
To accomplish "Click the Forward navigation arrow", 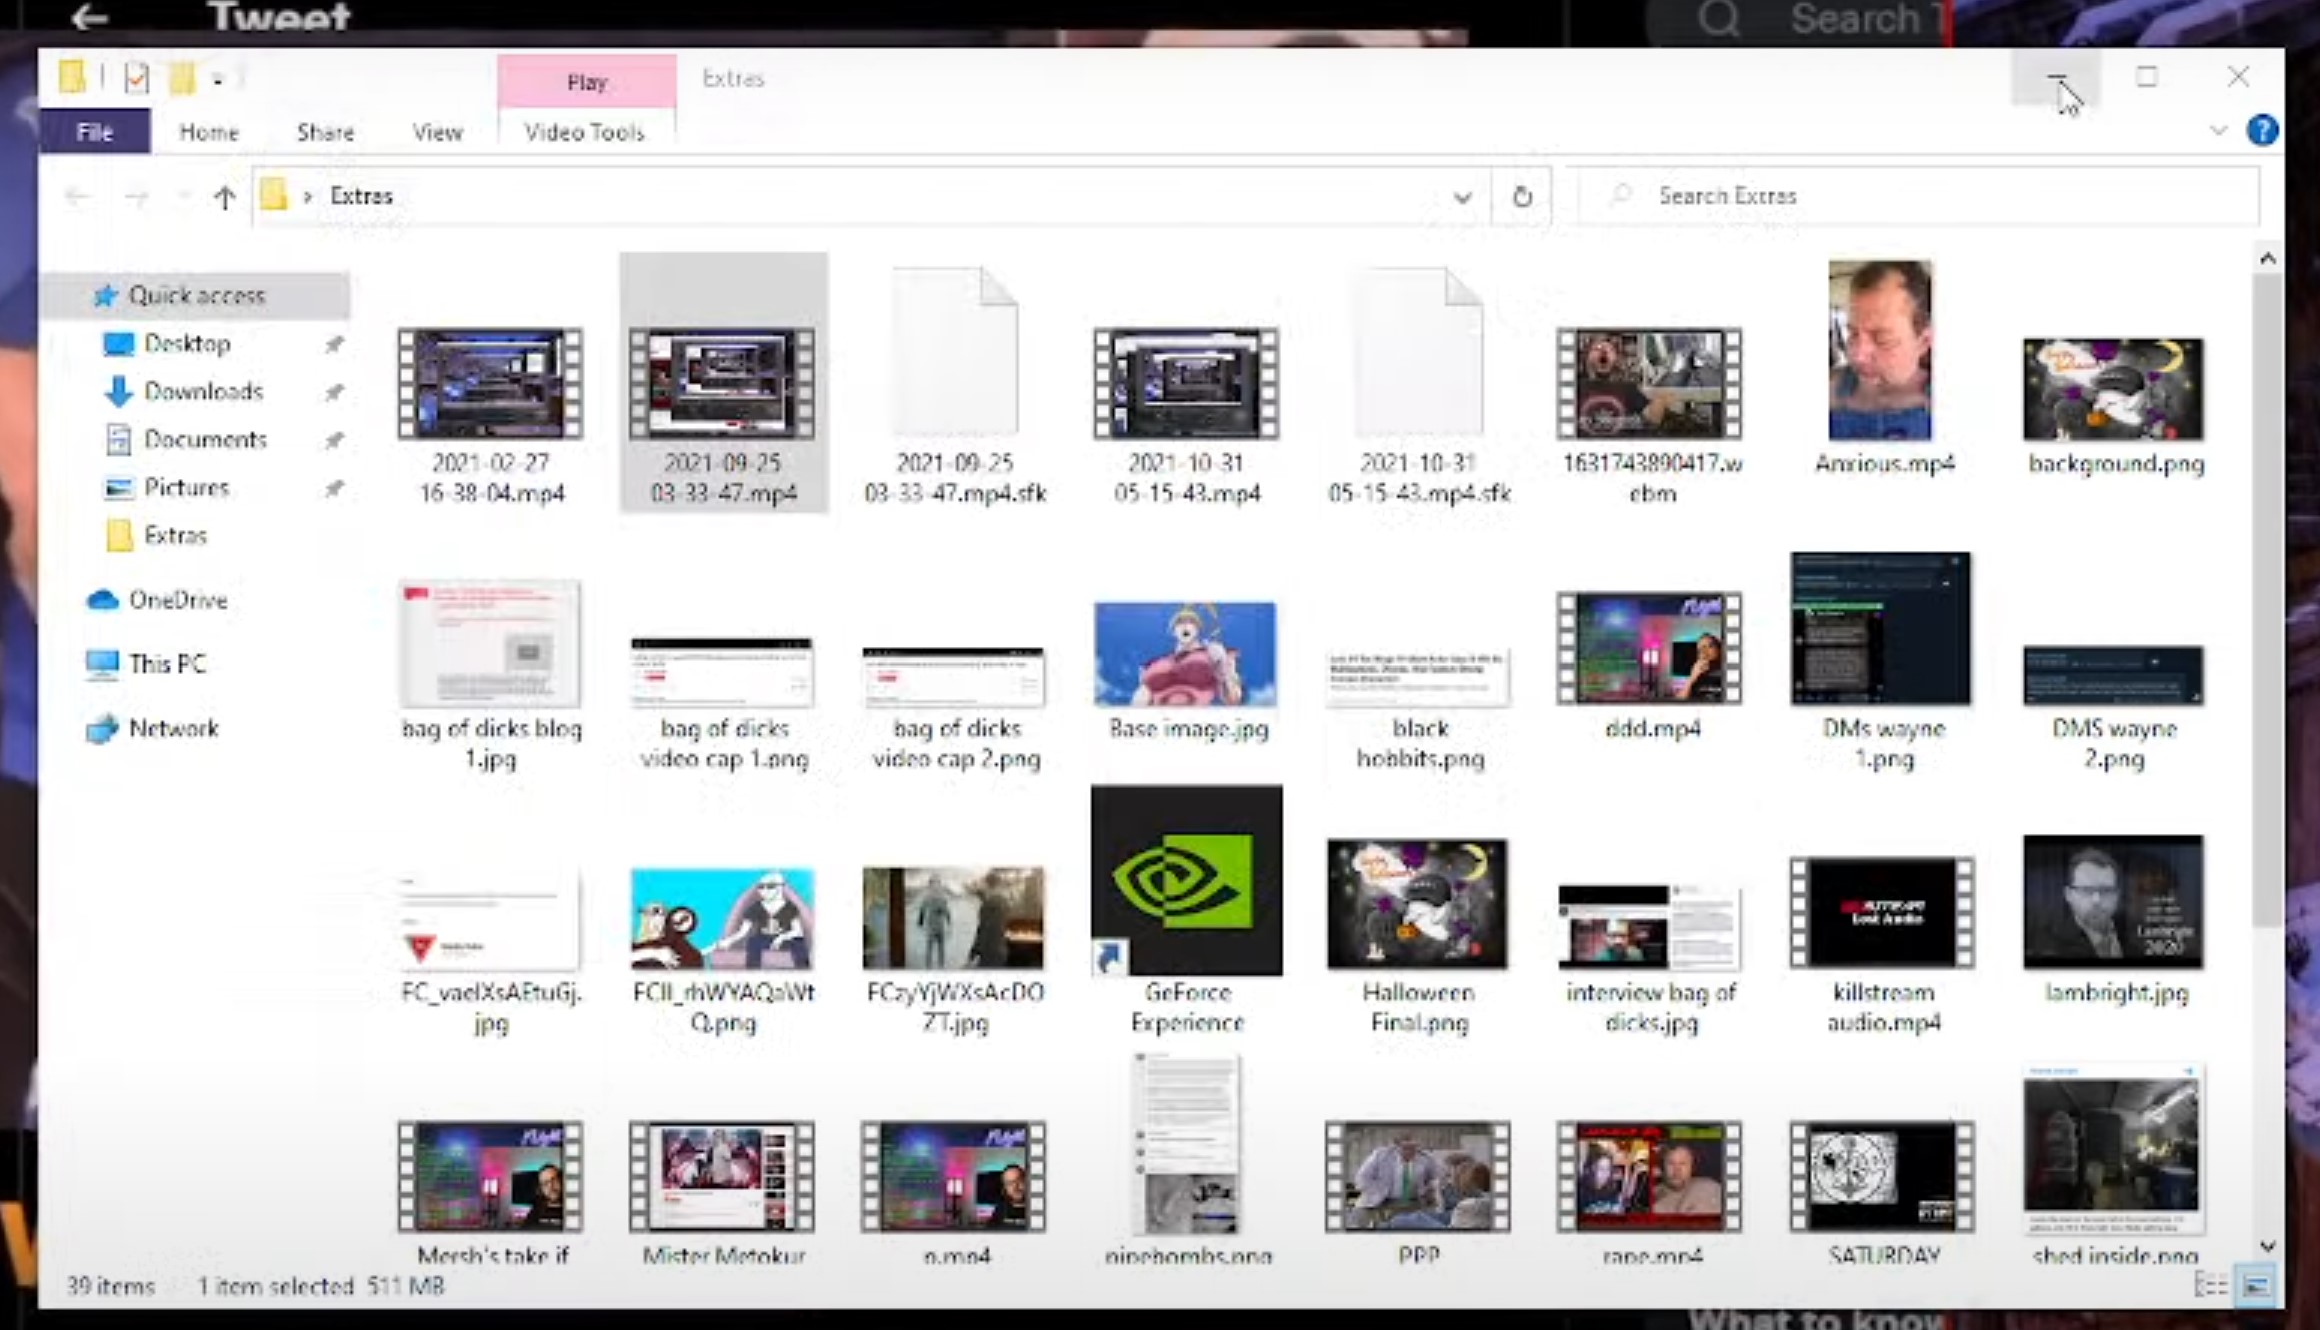I will [136, 197].
